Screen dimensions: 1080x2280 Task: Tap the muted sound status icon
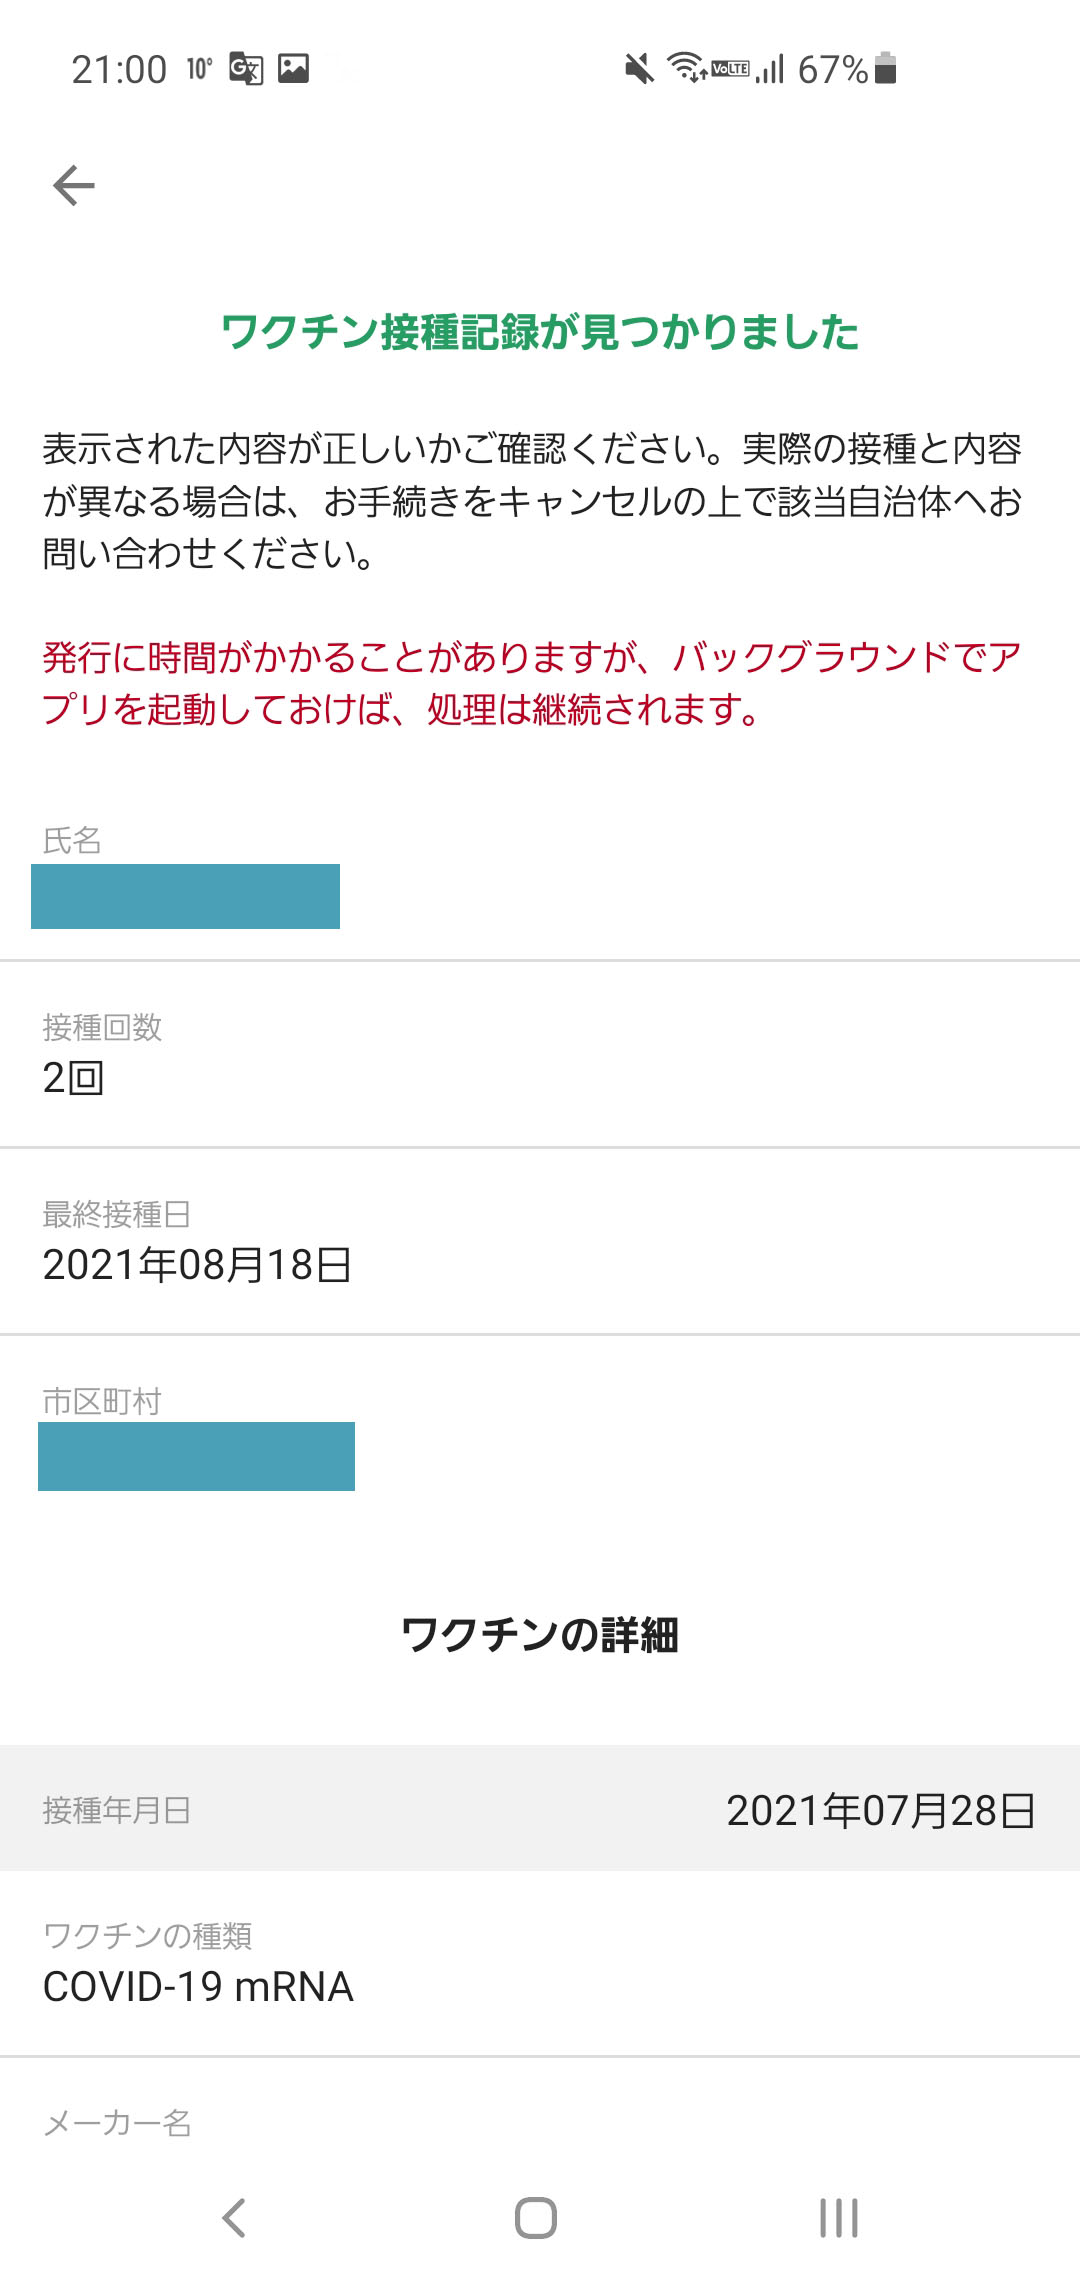(639, 69)
